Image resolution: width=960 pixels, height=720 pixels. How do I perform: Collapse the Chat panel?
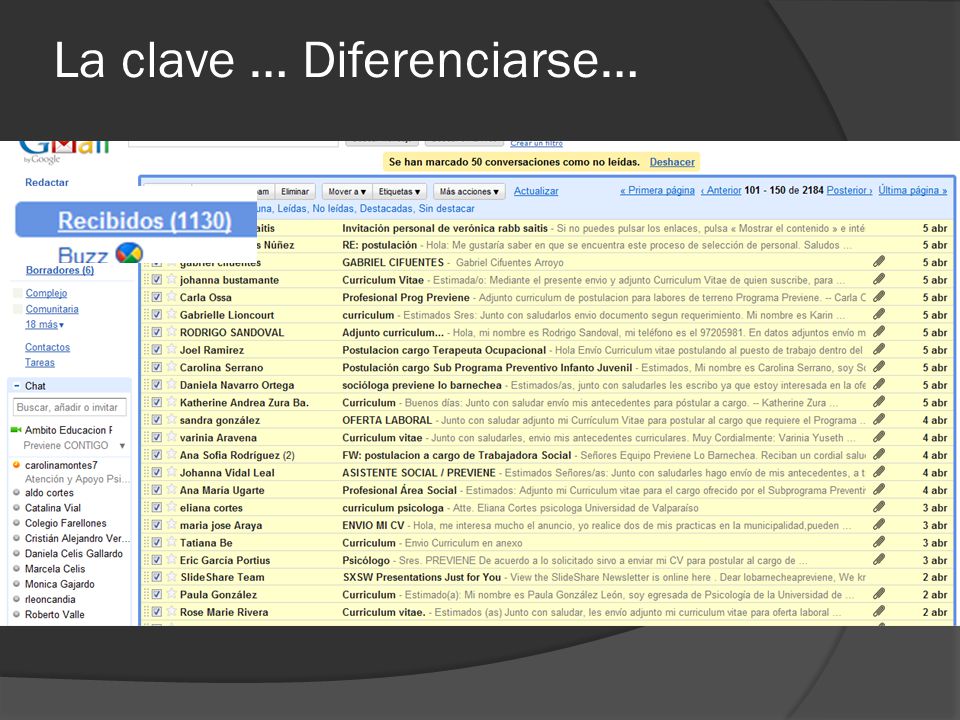pyautogui.click(x=17, y=386)
